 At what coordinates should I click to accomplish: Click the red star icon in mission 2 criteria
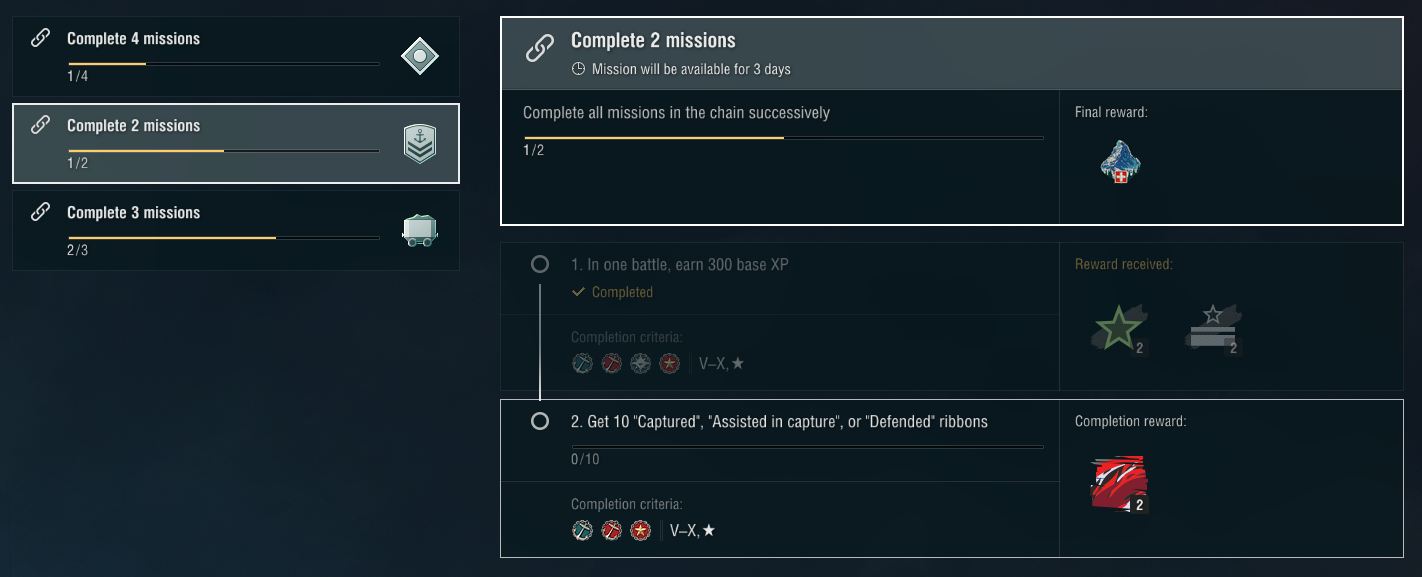coord(641,531)
